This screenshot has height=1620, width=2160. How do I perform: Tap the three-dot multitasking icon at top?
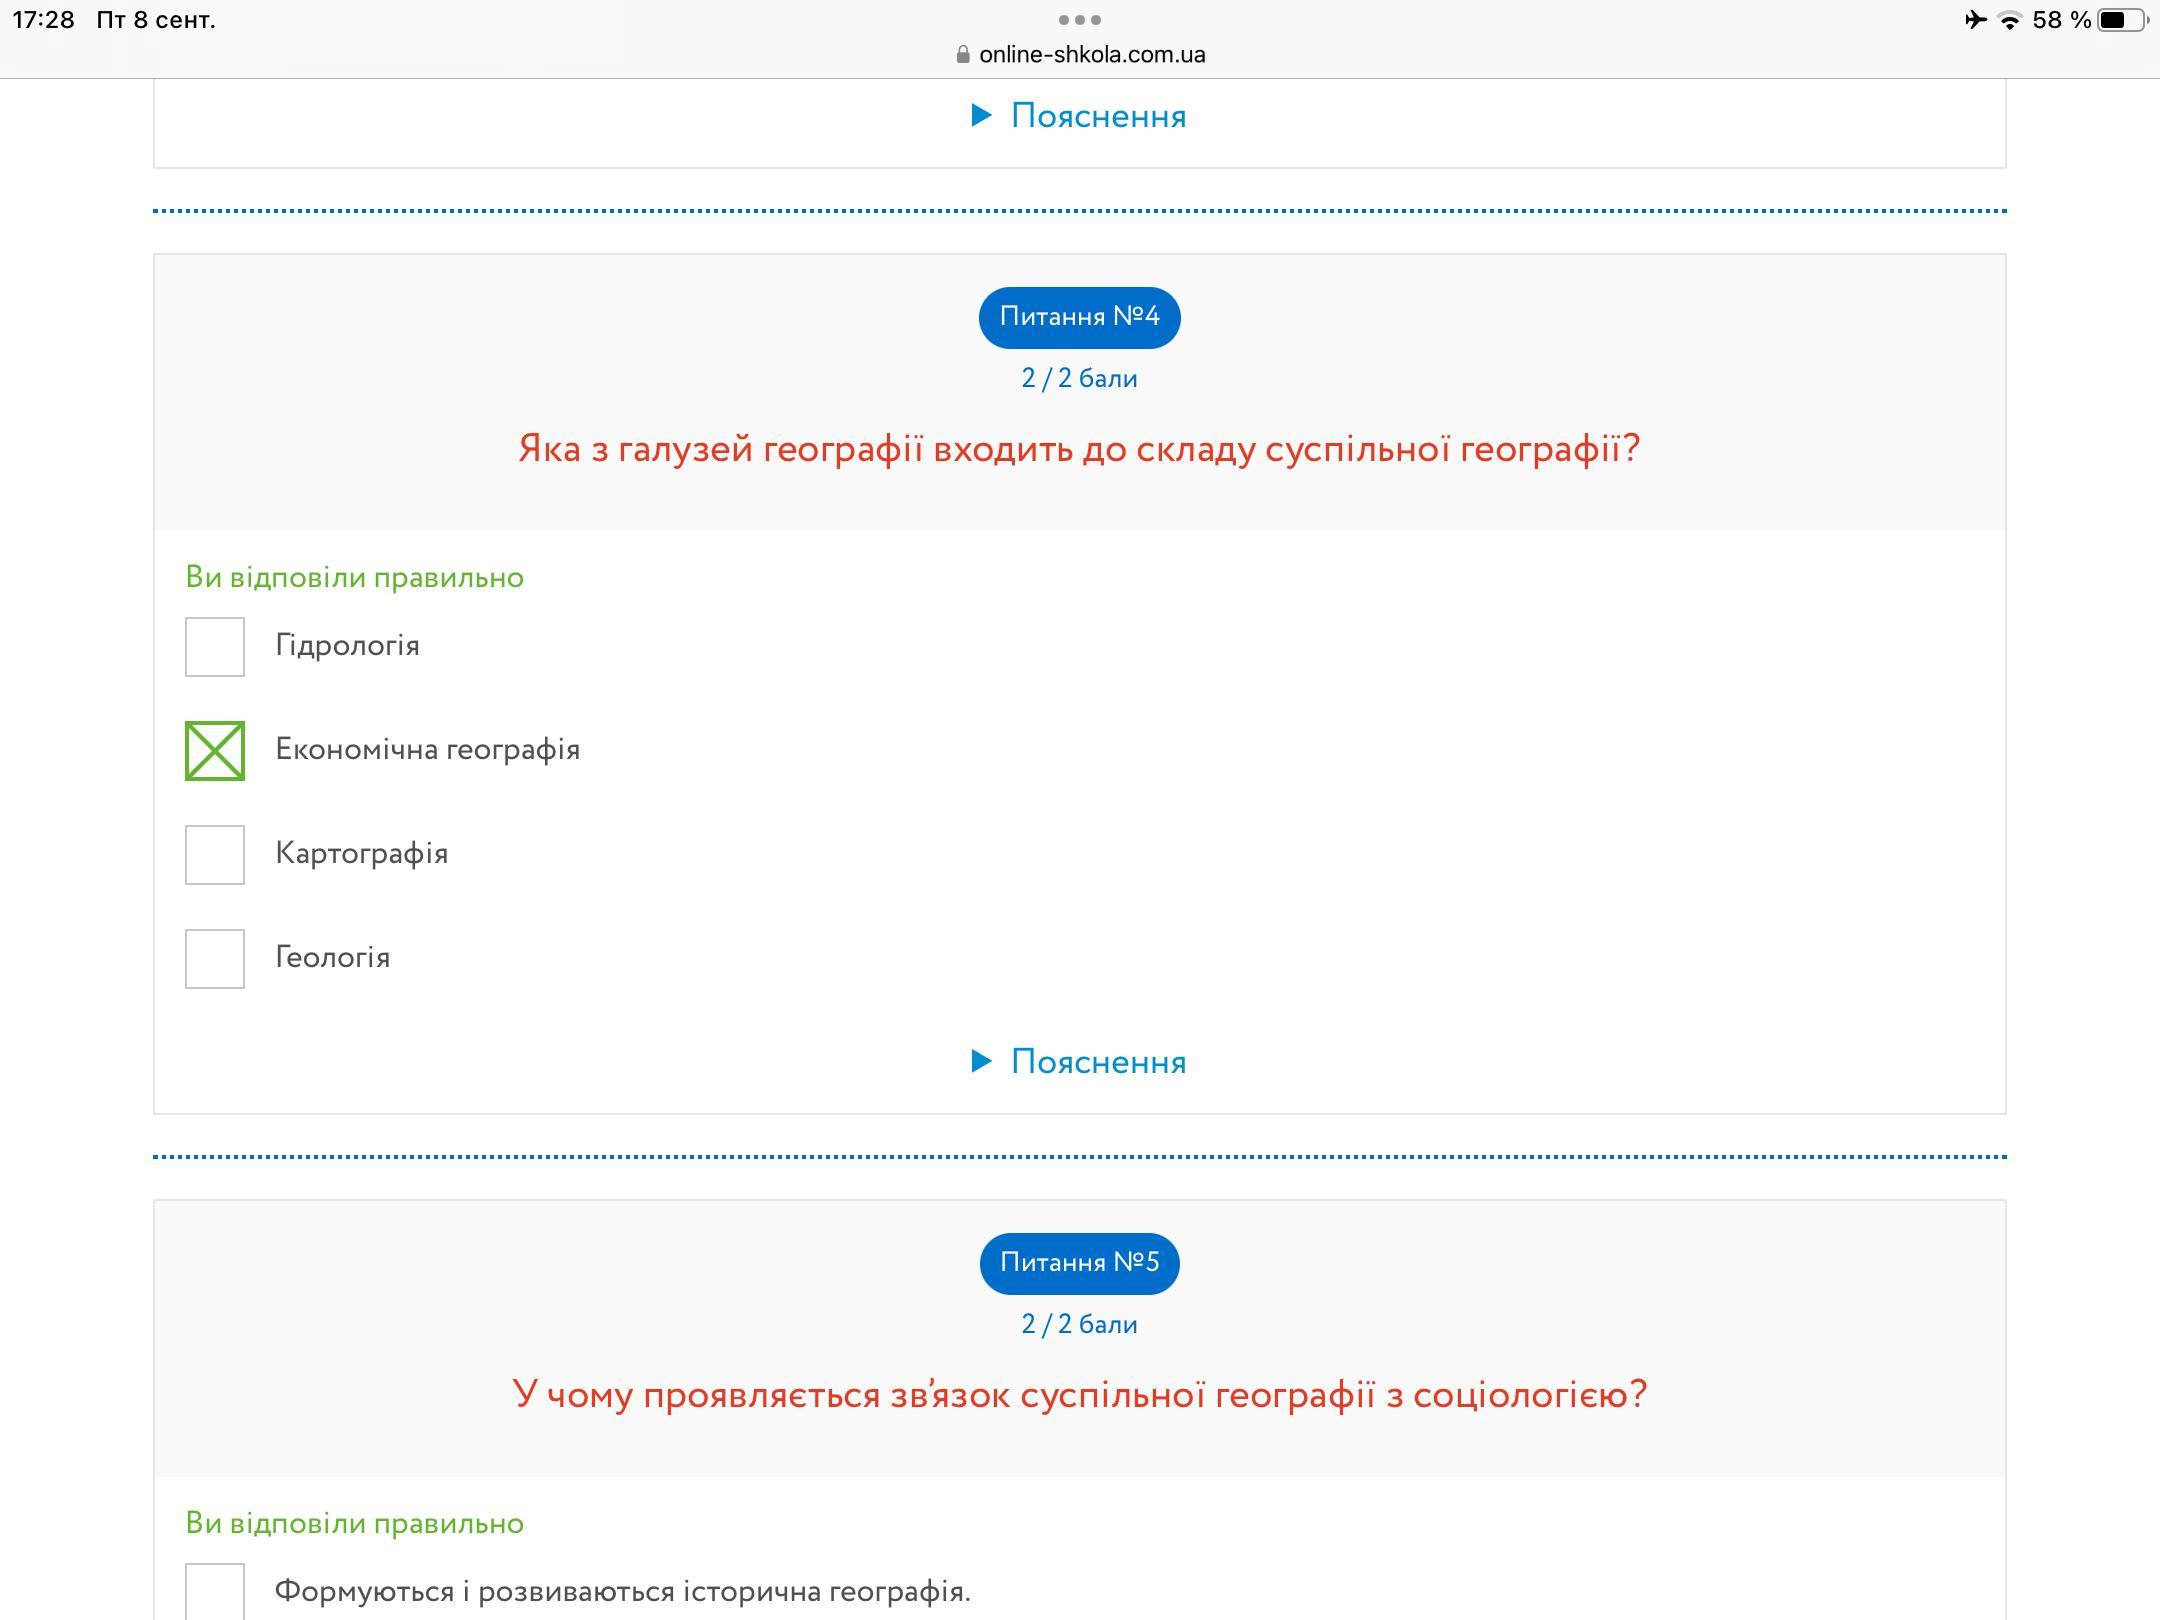[x=1079, y=20]
